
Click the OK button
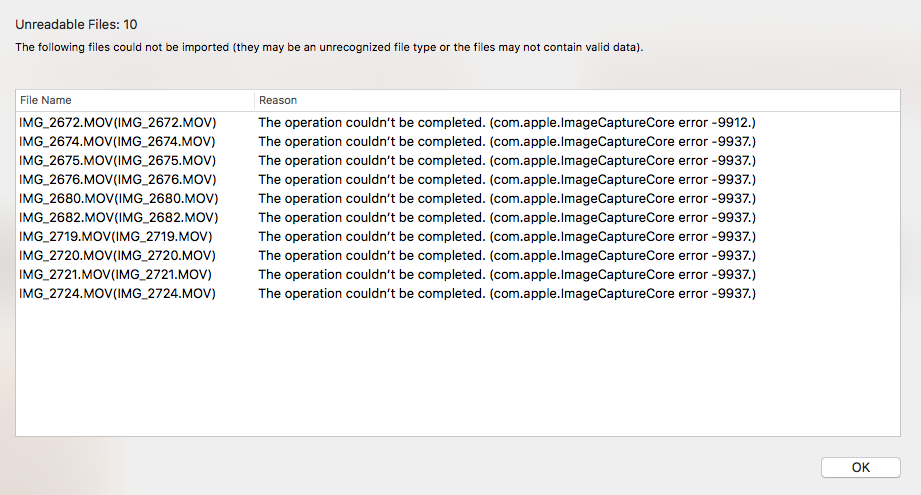861,467
